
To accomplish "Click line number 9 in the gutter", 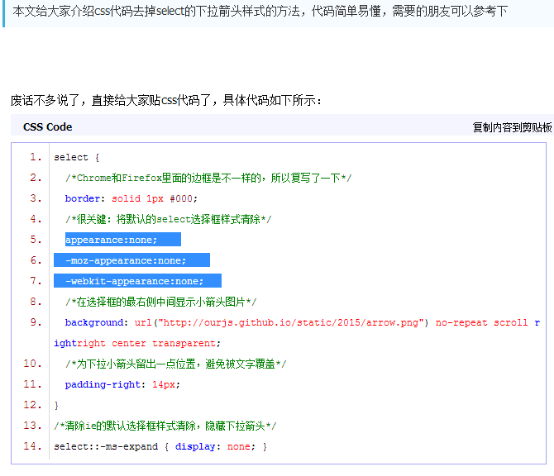I will click(36, 322).
